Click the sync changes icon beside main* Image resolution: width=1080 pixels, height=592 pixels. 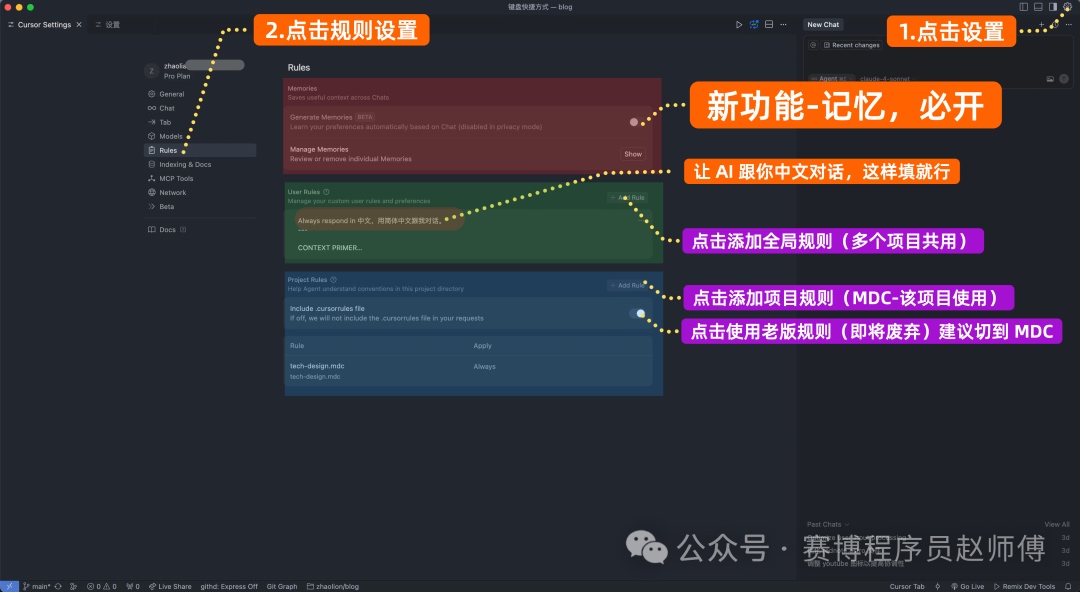(x=58, y=586)
